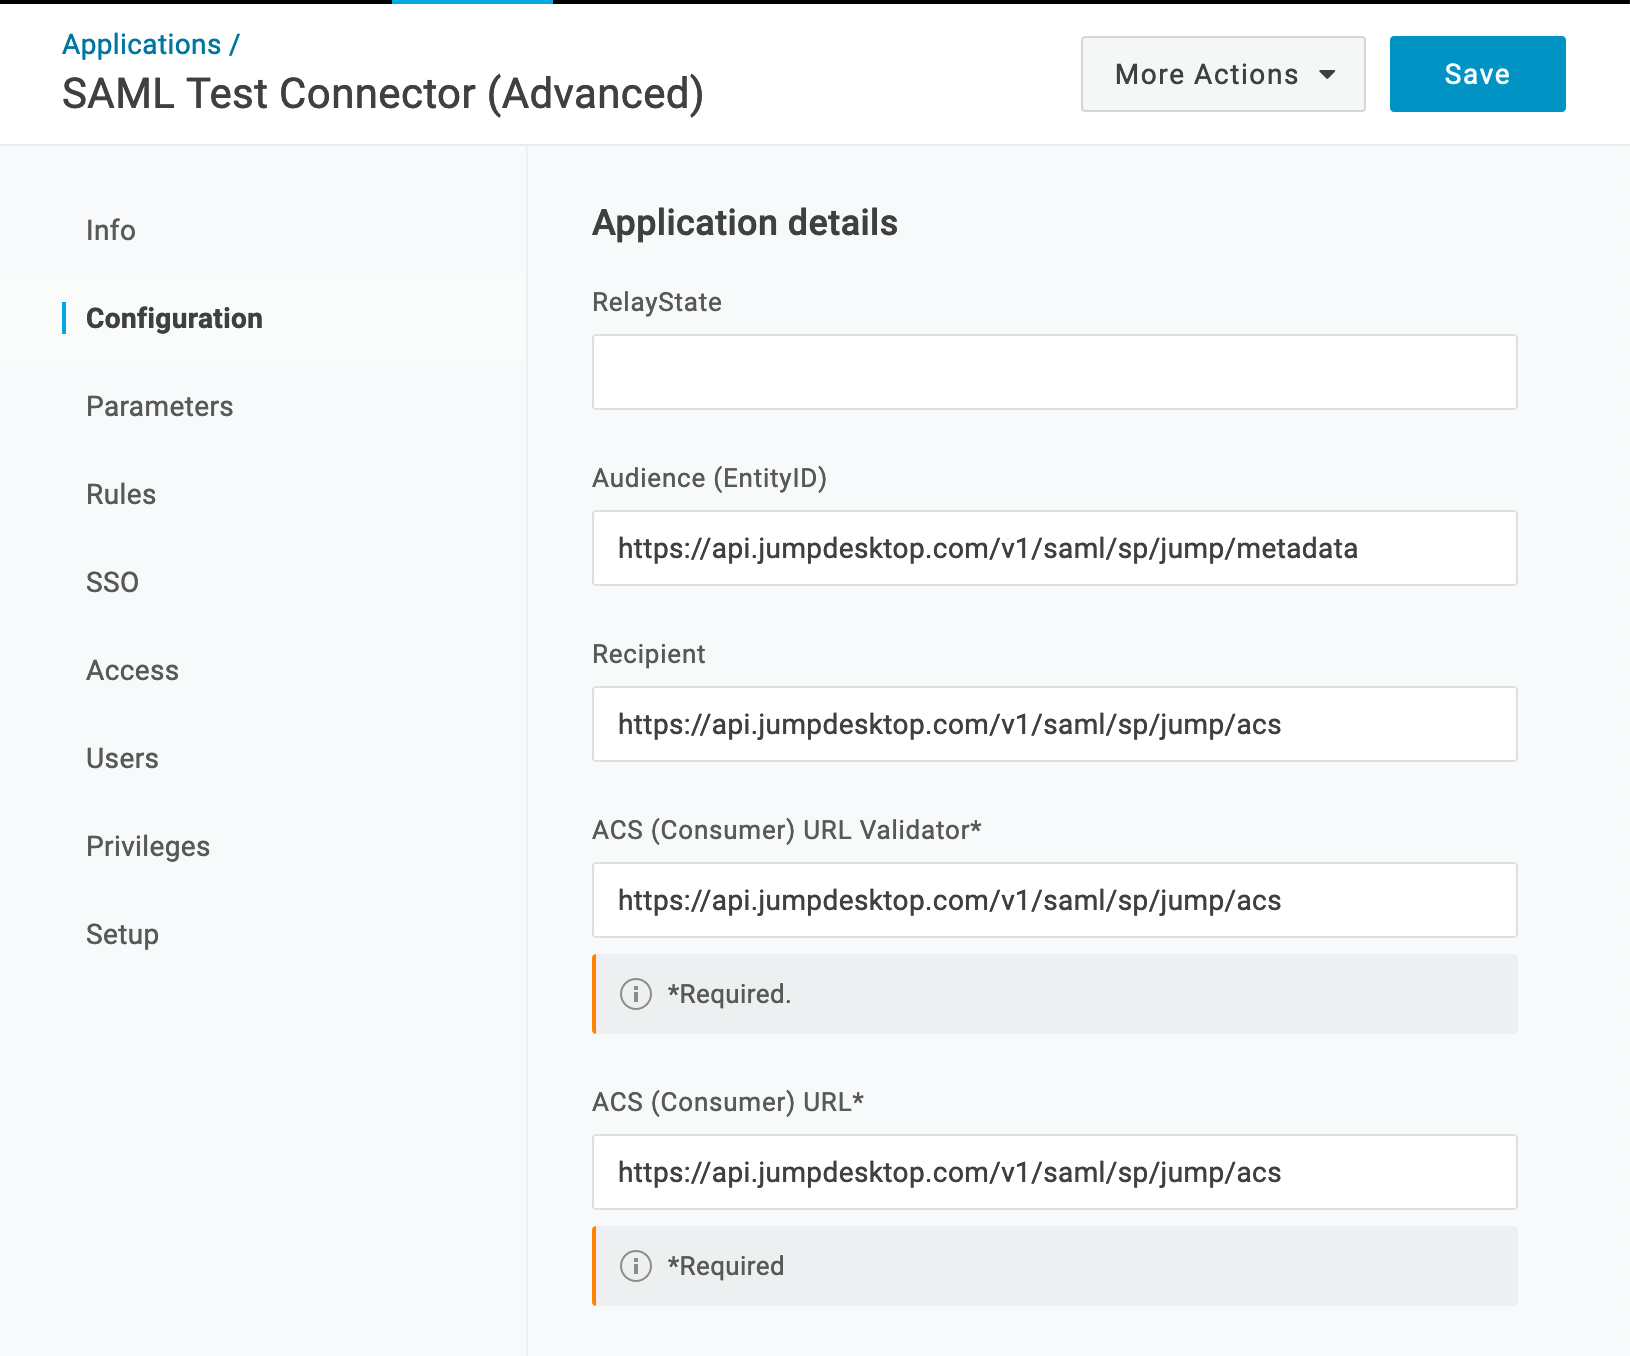The image size is (1630, 1356).
Task: Click info icon in bottom '*Required' note
Action: (636, 1266)
